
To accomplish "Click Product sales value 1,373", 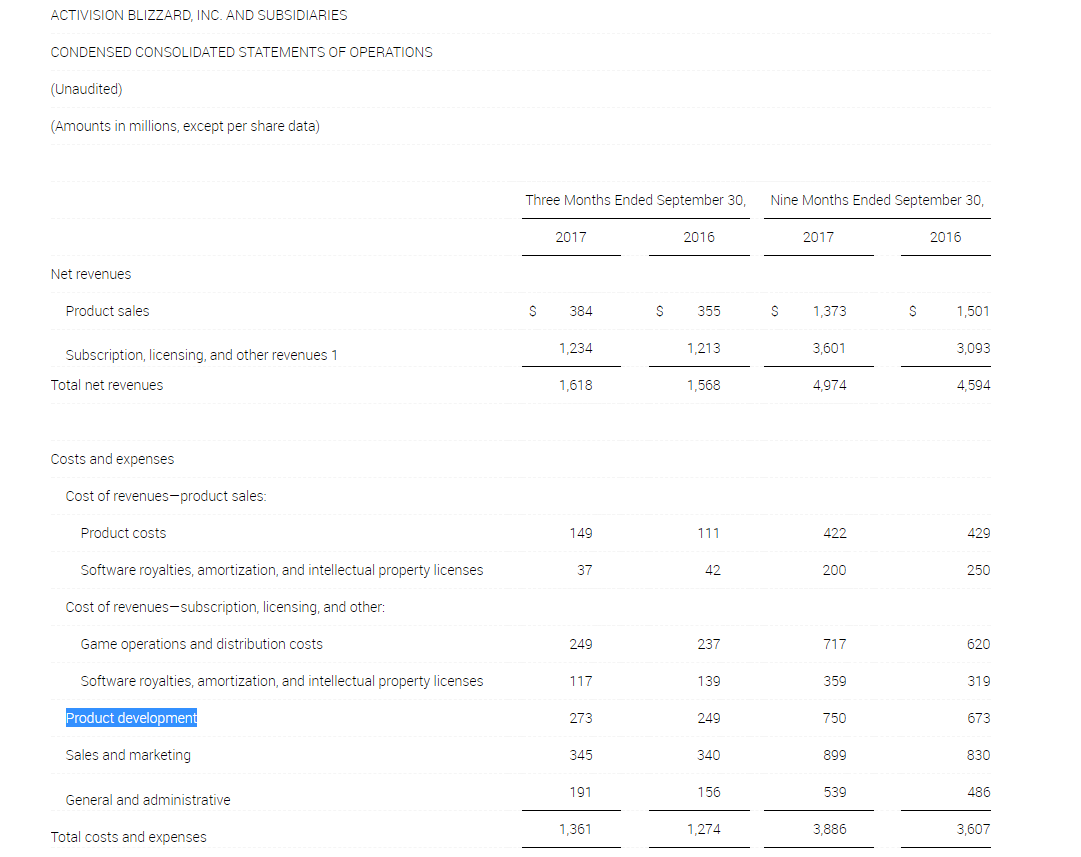I will [829, 311].
